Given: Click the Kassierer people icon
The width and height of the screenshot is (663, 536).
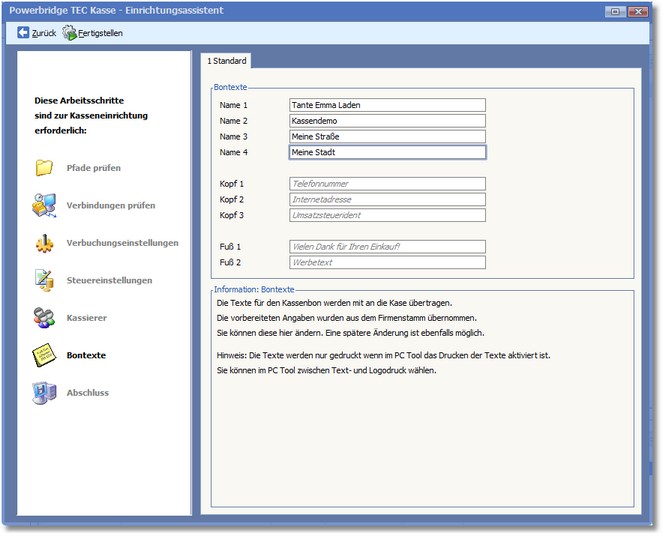Looking at the screenshot, I should pyautogui.click(x=44, y=318).
